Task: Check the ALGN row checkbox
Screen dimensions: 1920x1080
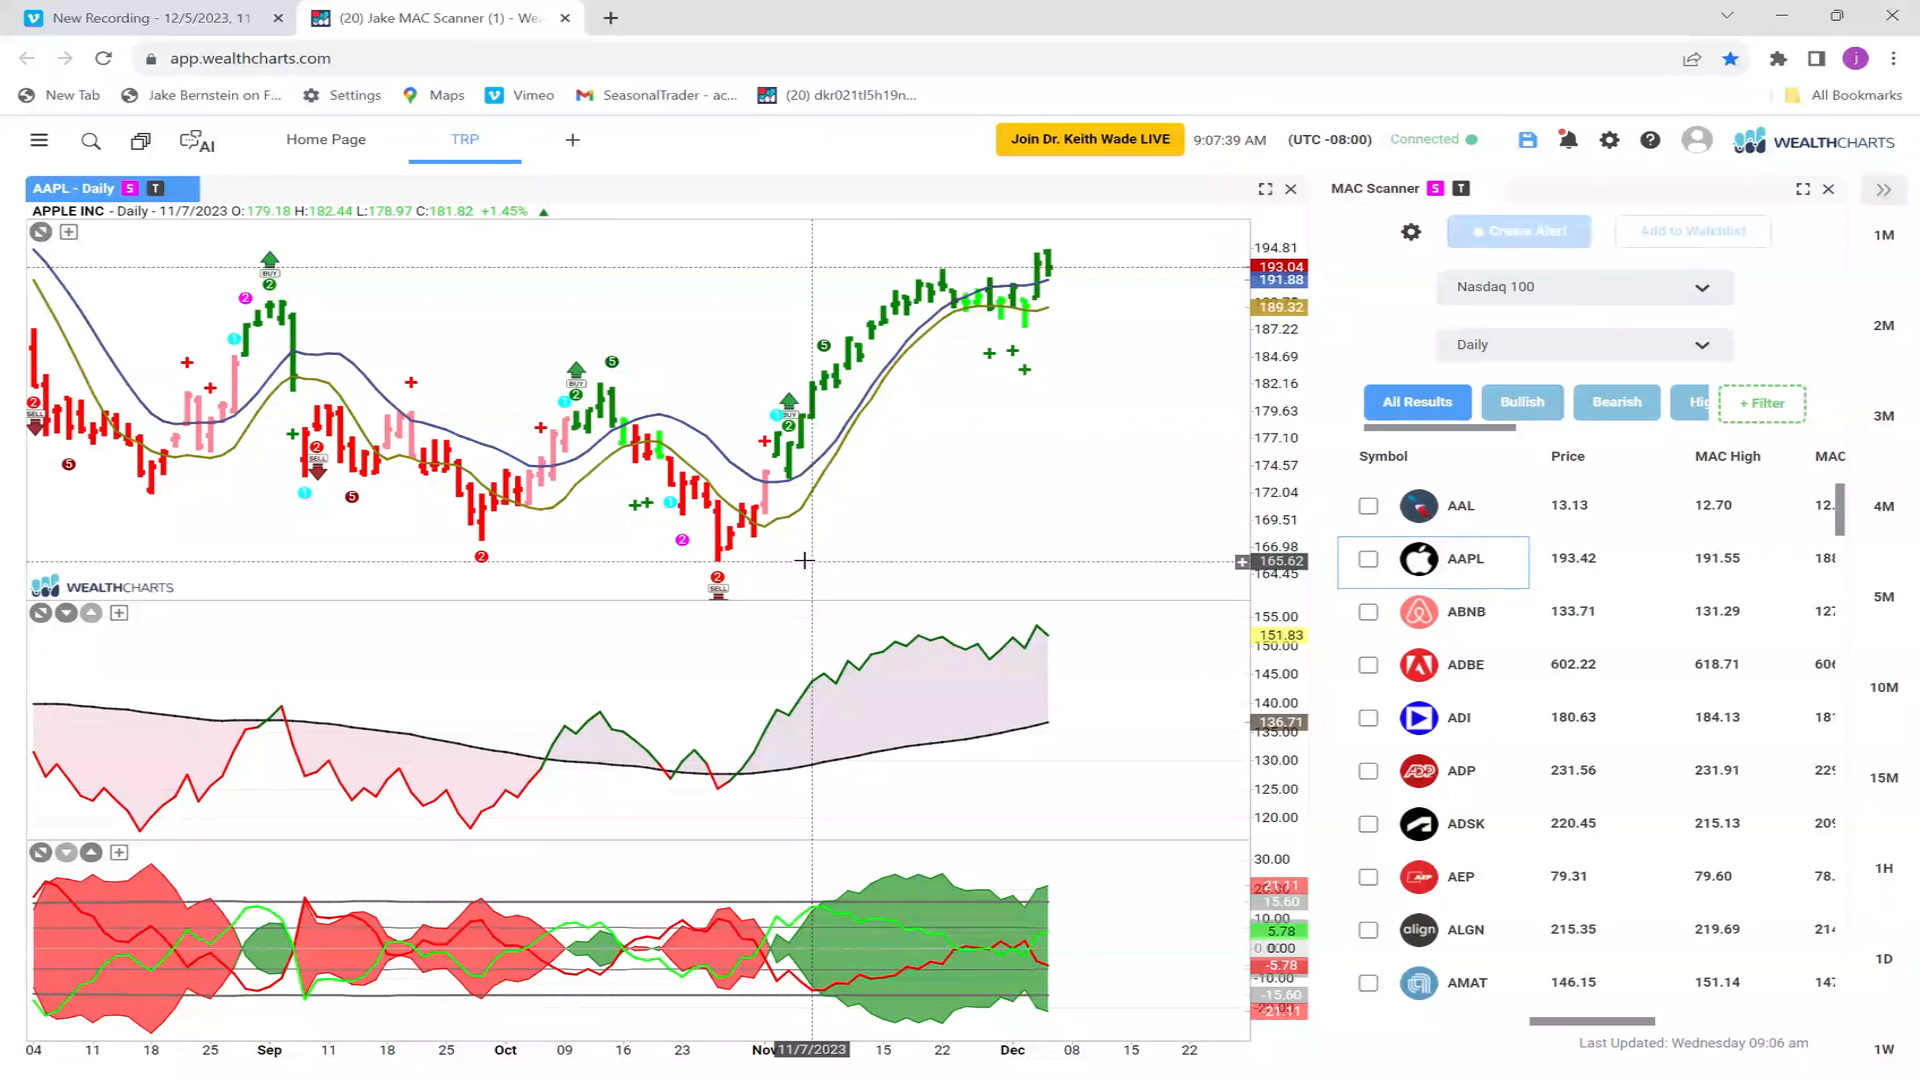Action: click(x=1368, y=930)
